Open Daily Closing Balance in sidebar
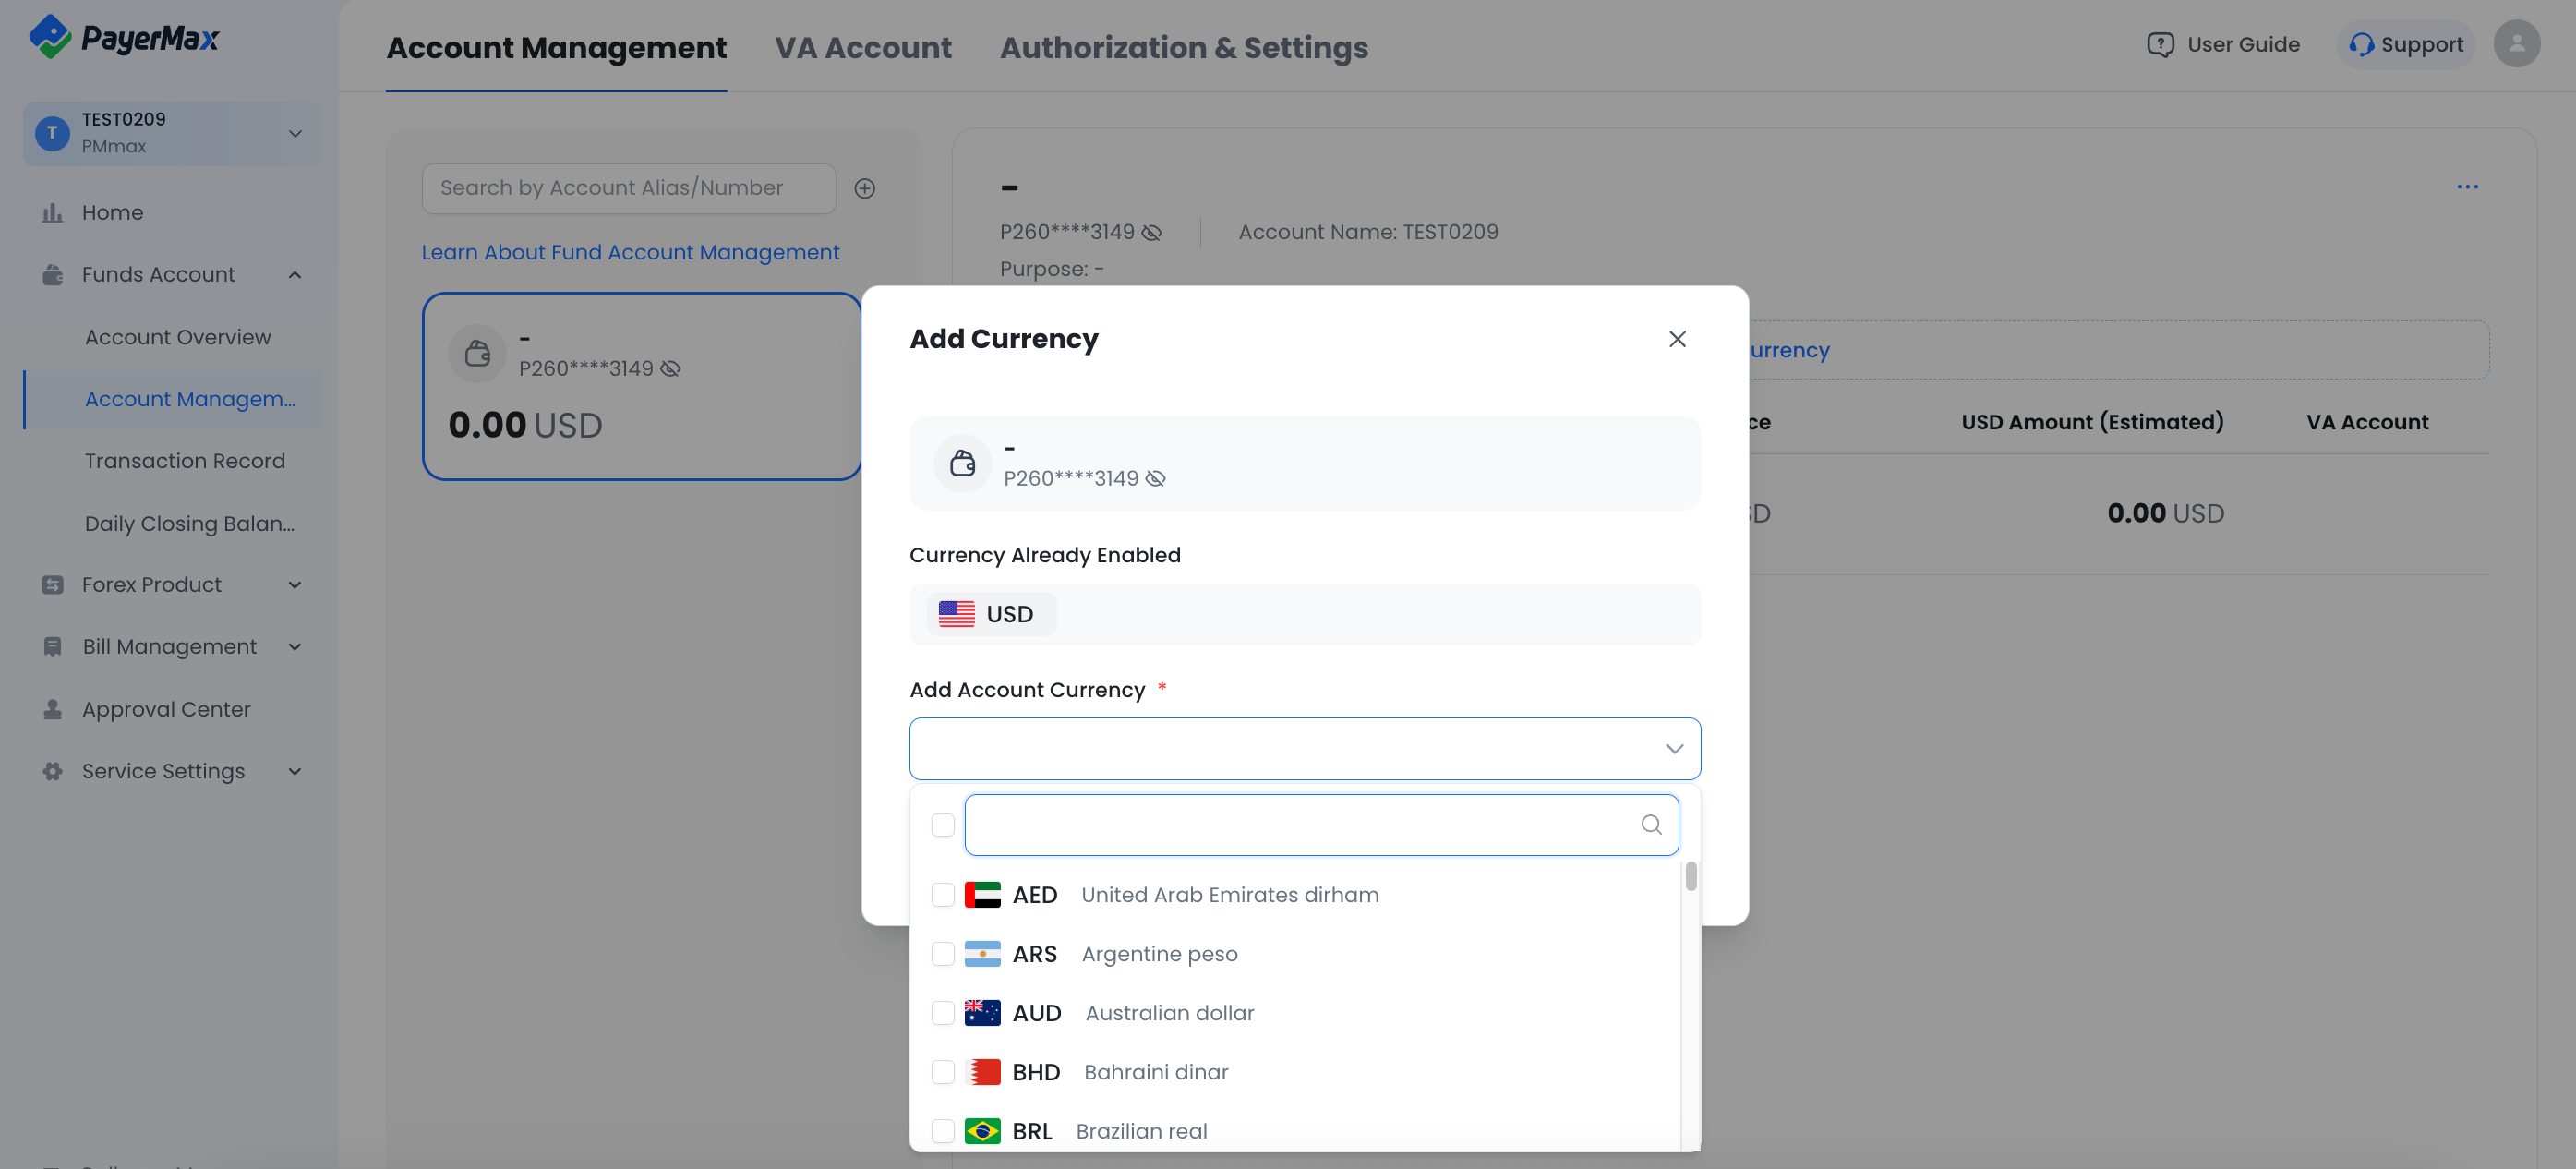The width and height of the screenshot is (2576, 1169). [189, 523]
